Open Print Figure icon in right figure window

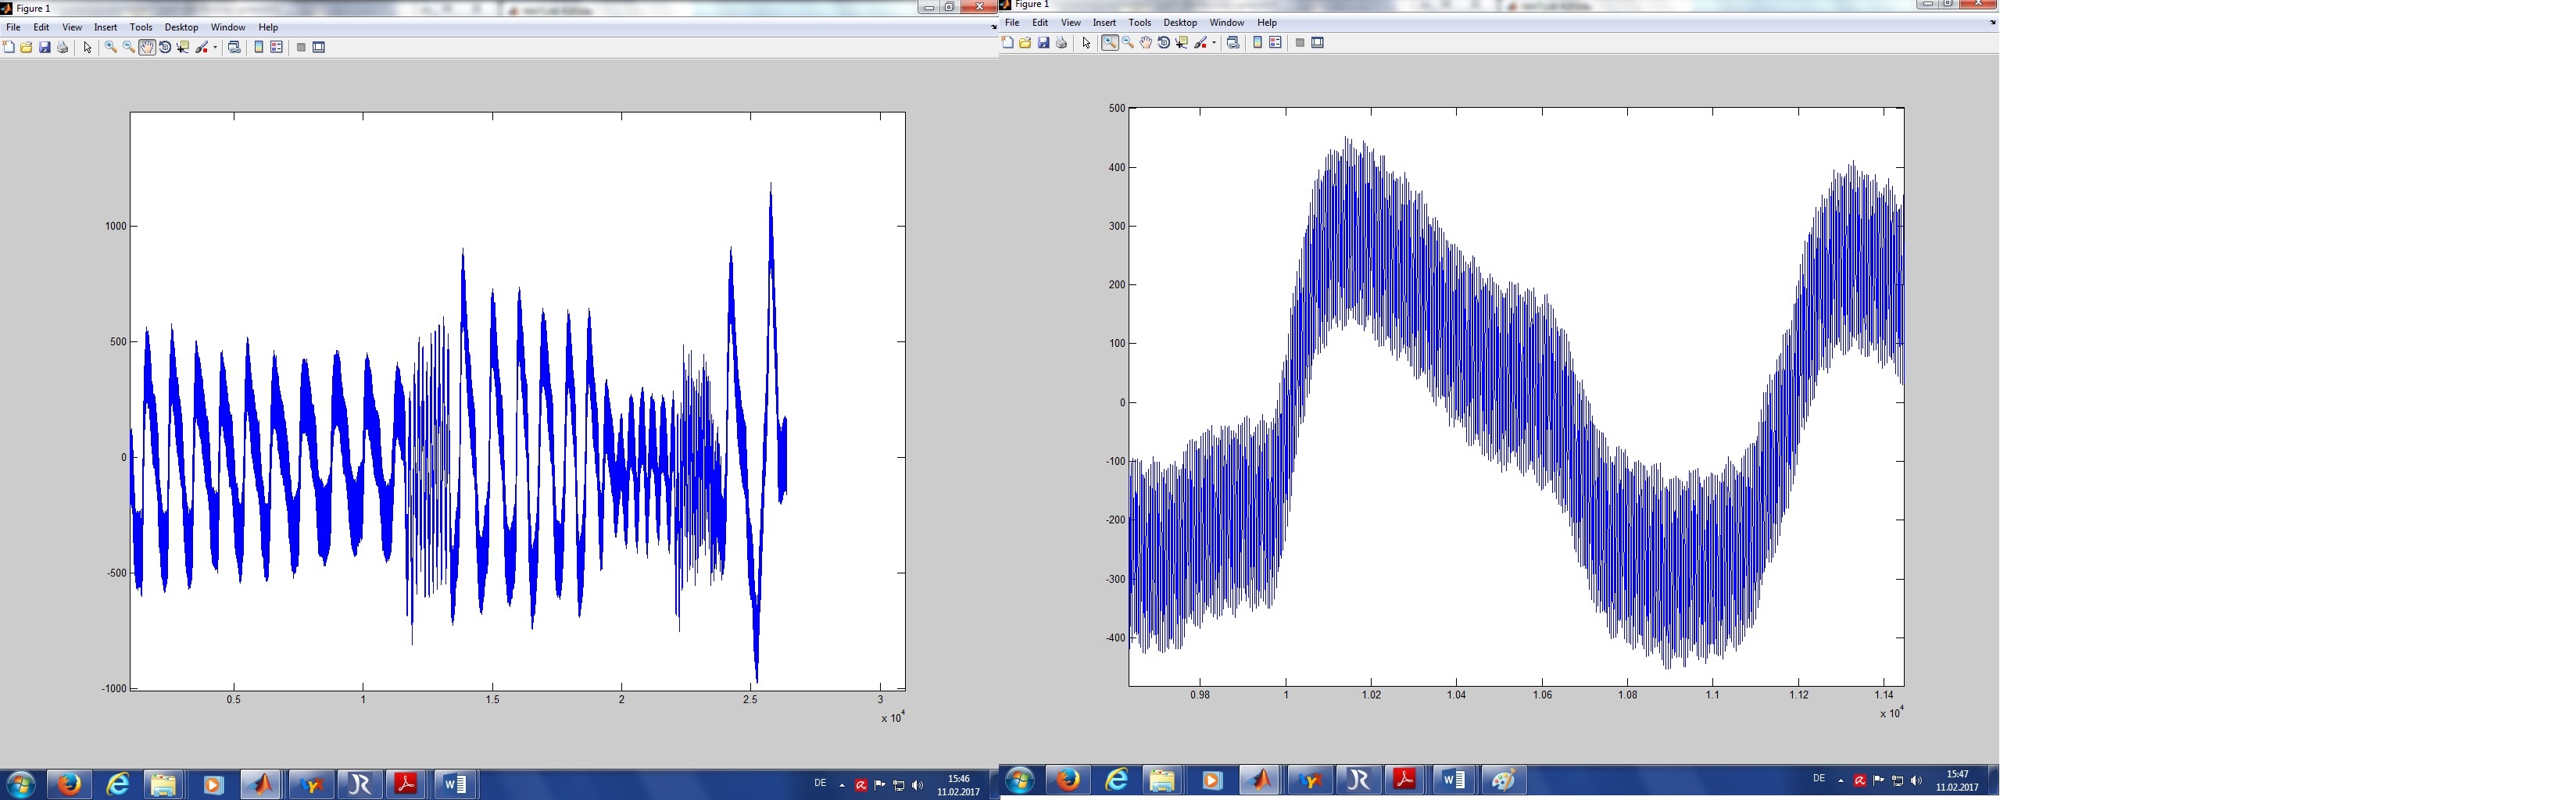click(x=1062, y=43)
